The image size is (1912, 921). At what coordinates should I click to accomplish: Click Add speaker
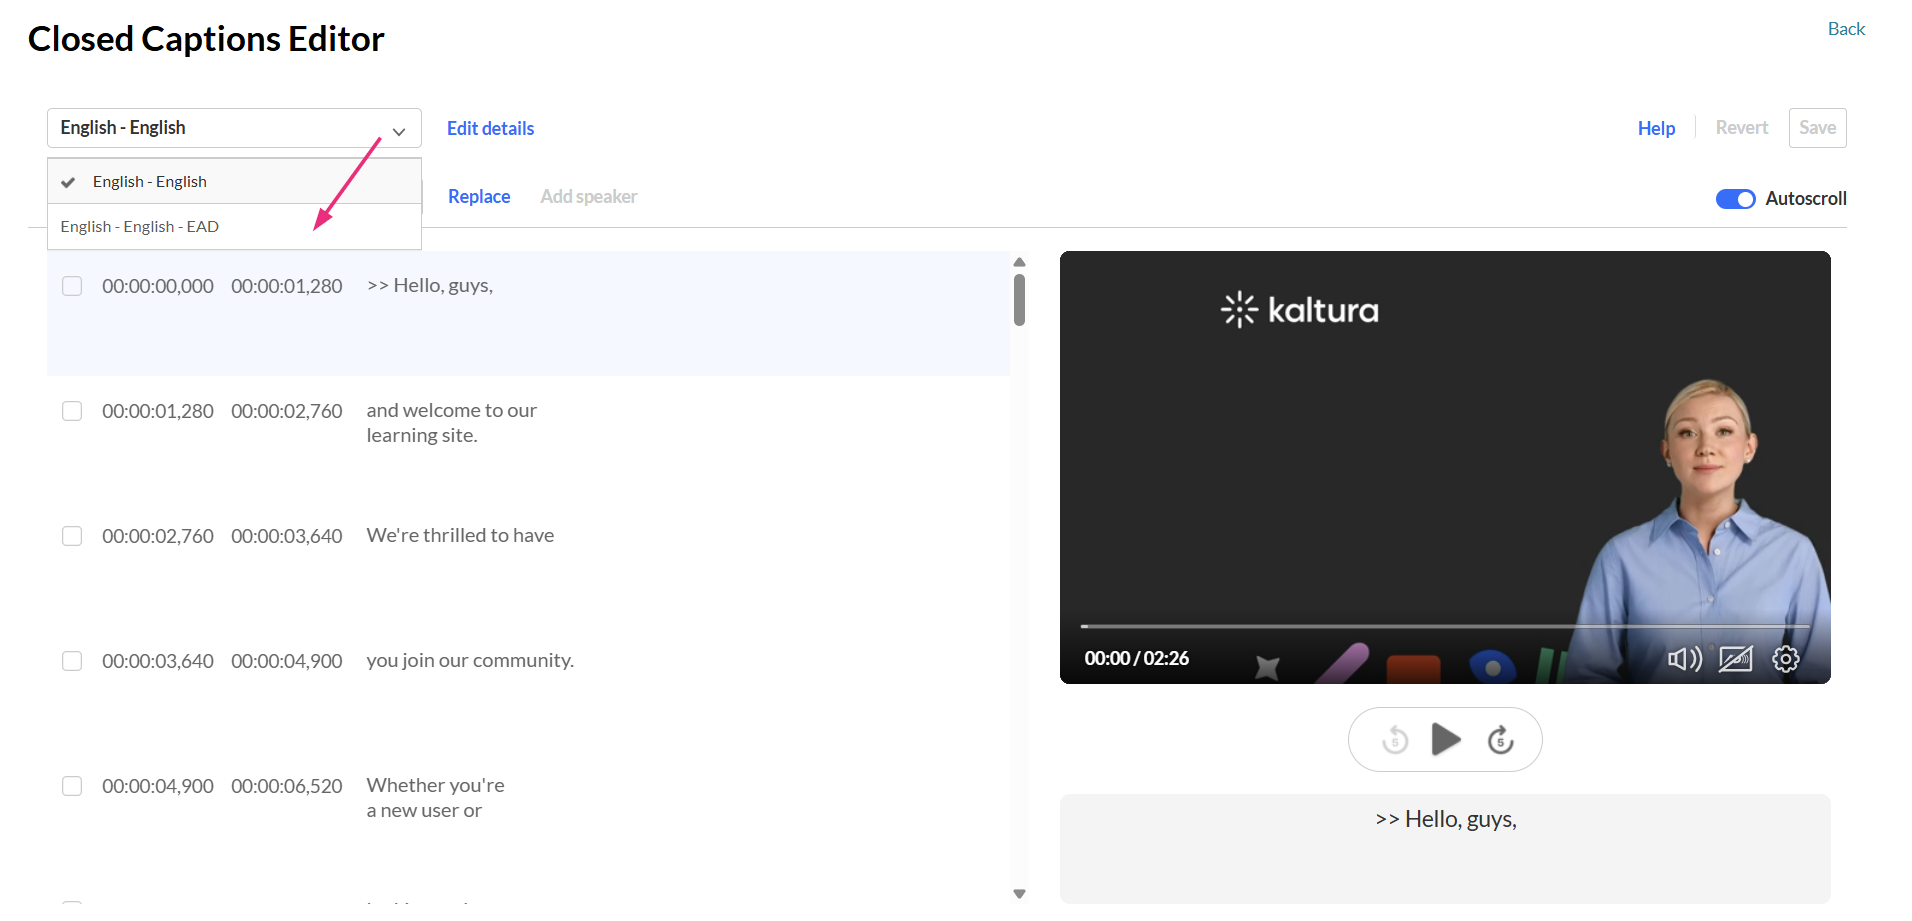588,197
